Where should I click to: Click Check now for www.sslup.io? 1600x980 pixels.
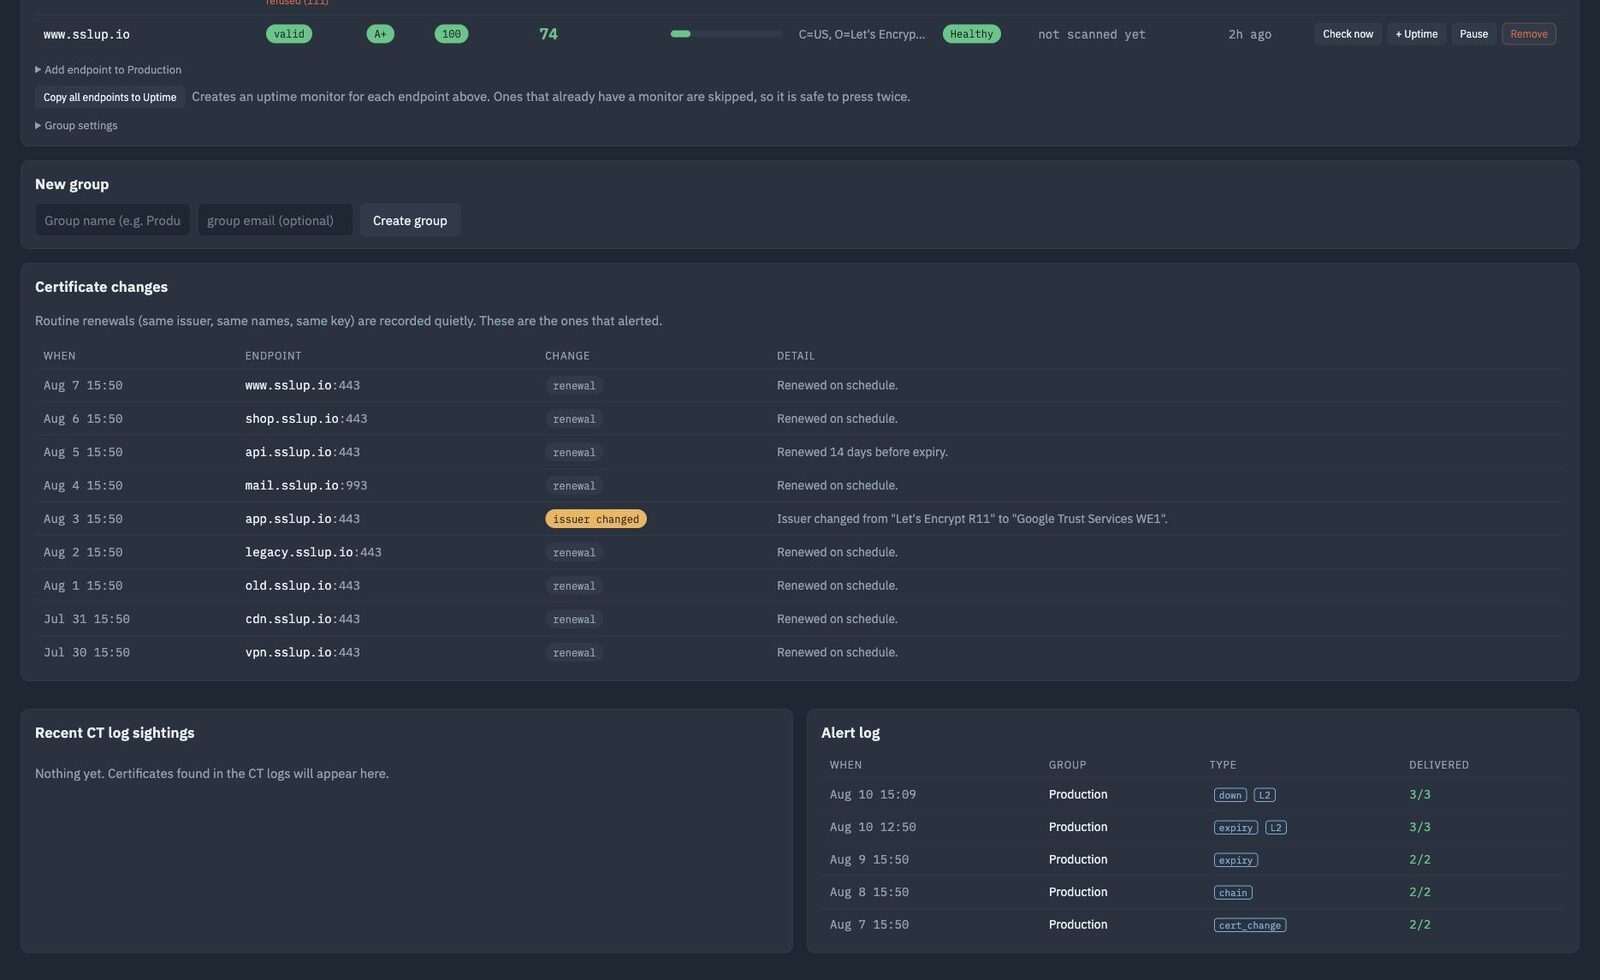(1347, 34)
